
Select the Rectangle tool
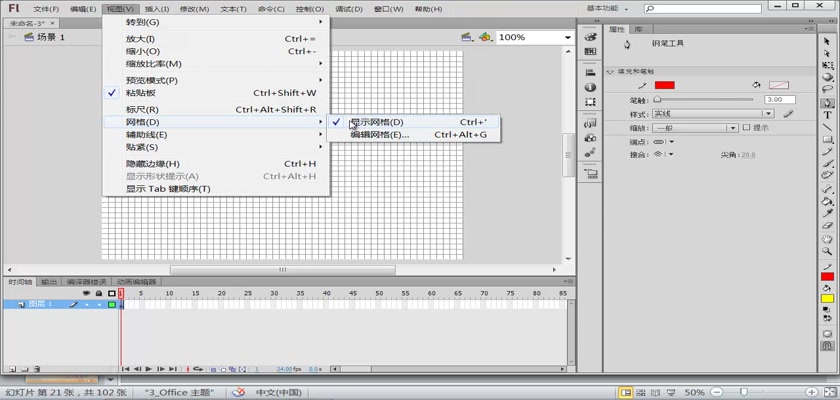(827, 140)
